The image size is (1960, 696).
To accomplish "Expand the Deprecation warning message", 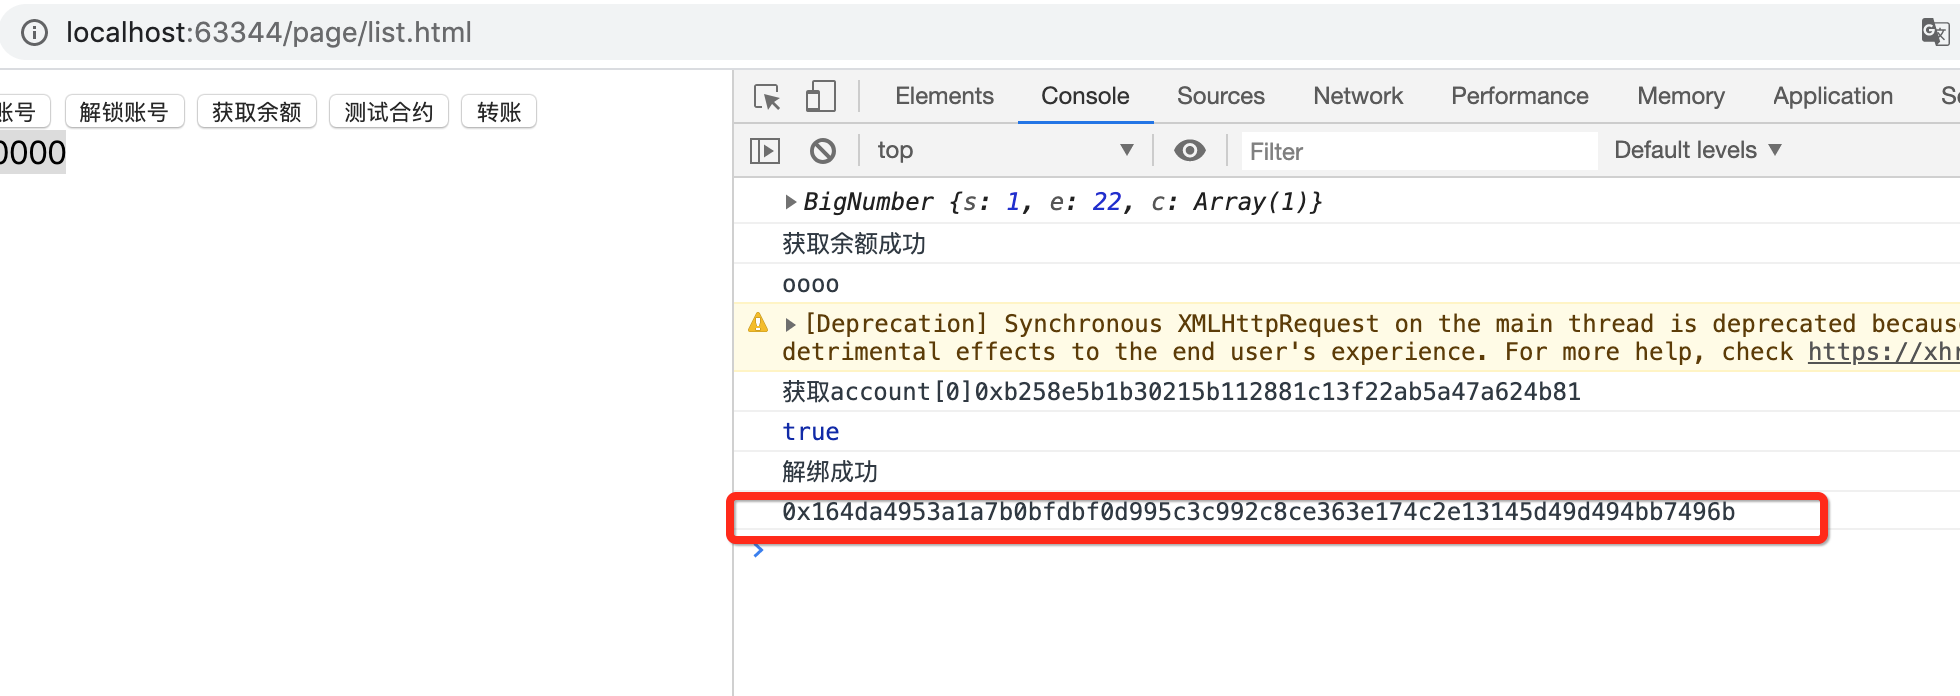I will click(x=790, y=324).
